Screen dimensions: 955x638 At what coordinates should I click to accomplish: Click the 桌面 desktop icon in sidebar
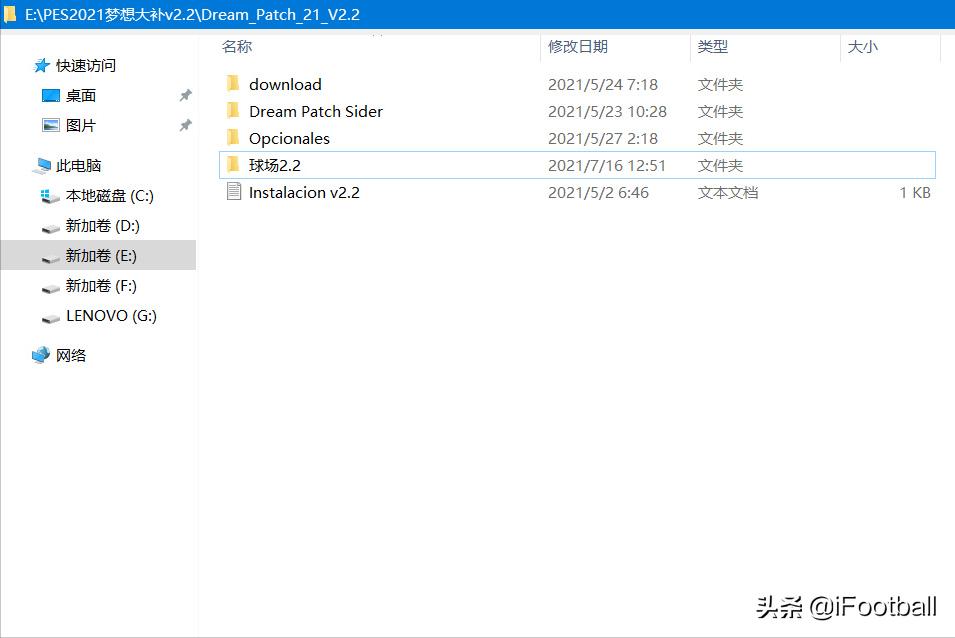coord(51,96)
